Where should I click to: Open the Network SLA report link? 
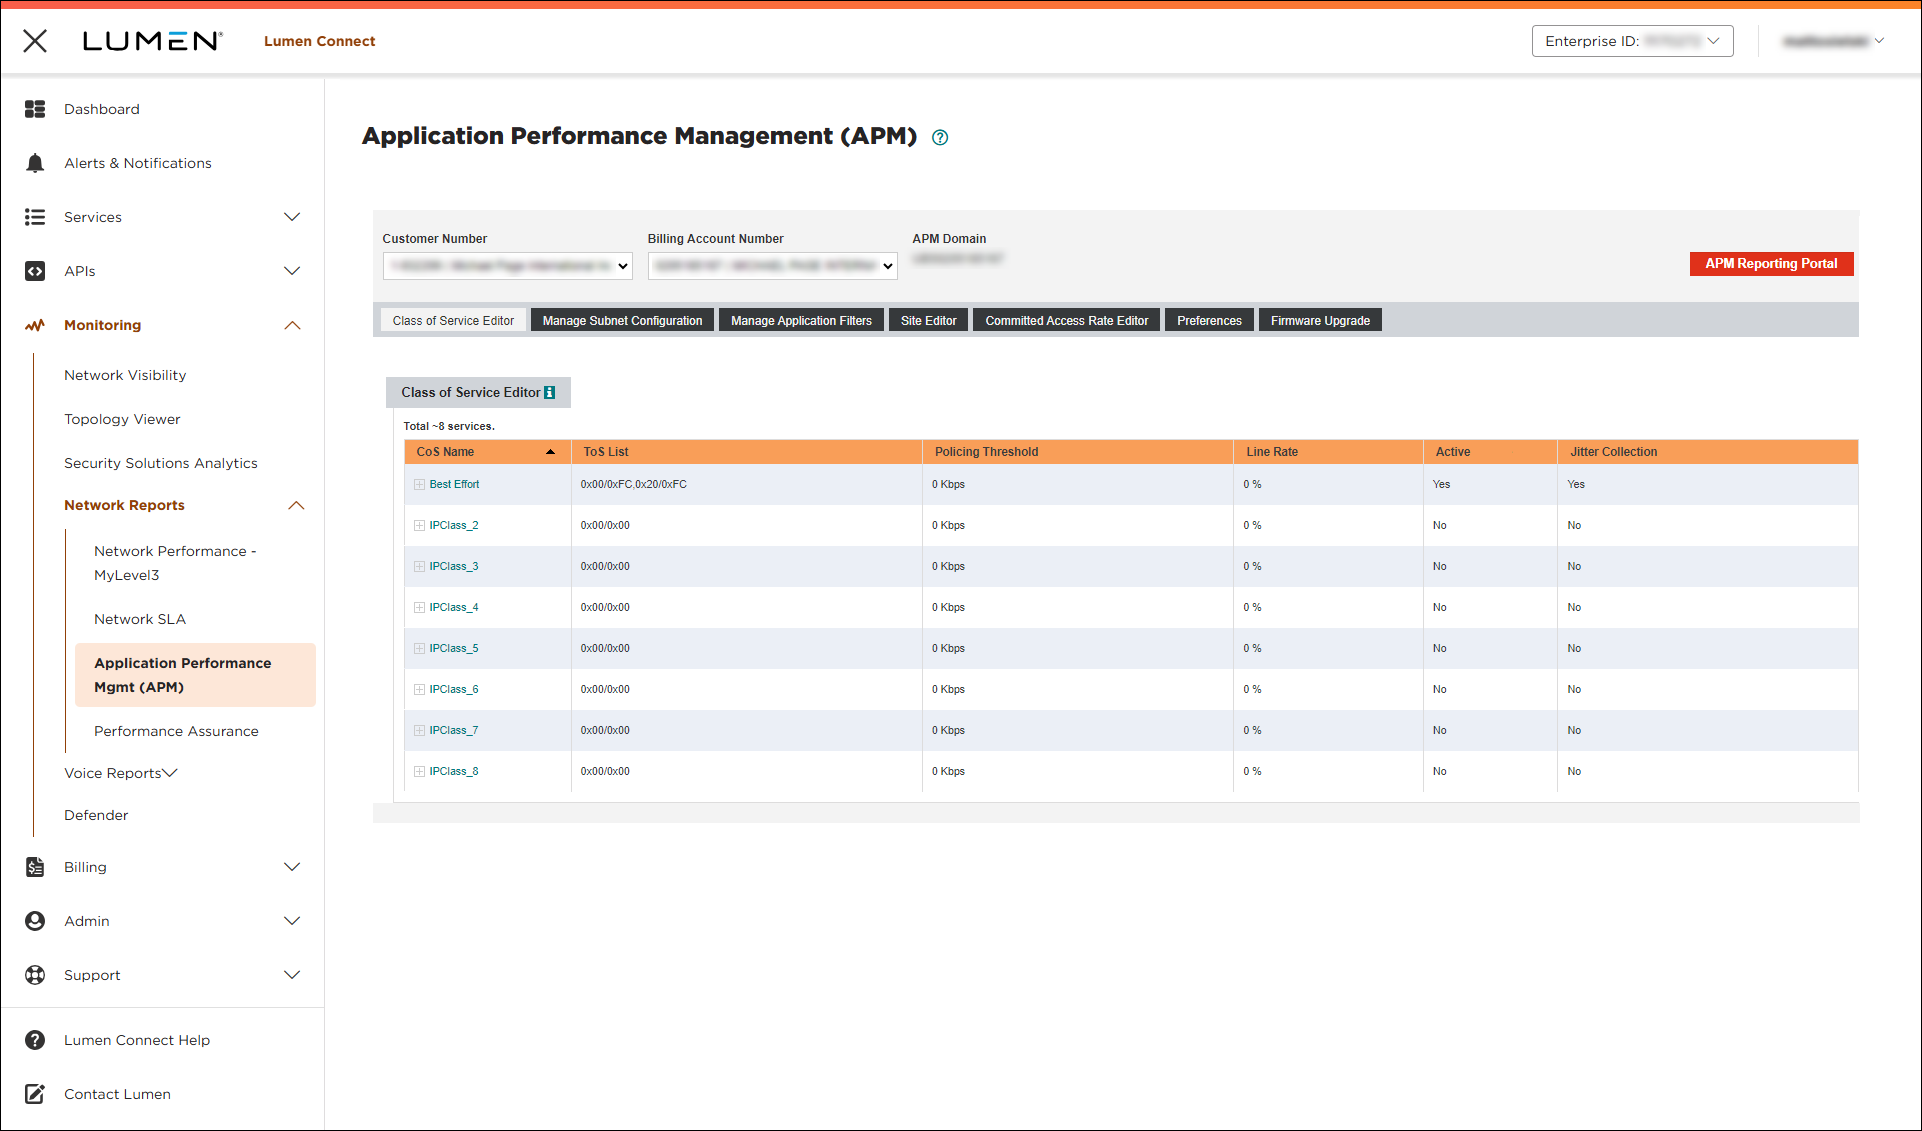point(140,618)
